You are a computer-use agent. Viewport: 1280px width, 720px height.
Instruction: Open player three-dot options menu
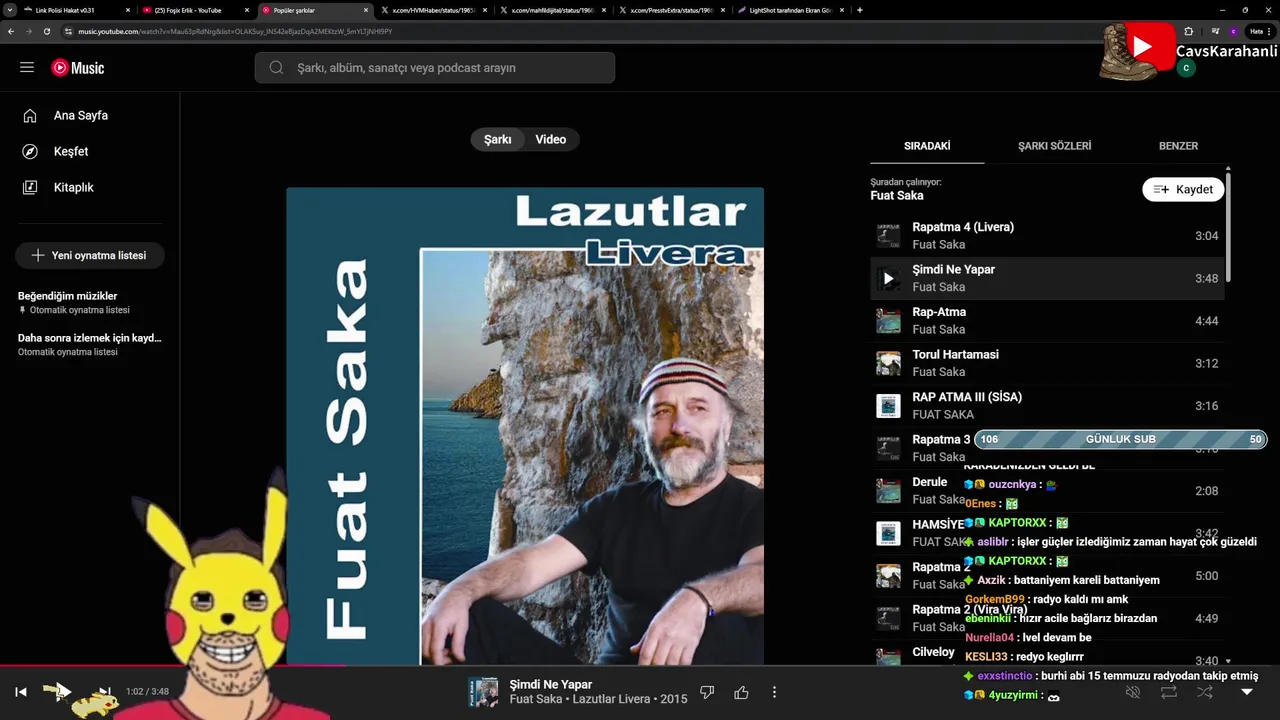[x=774, y=692]
